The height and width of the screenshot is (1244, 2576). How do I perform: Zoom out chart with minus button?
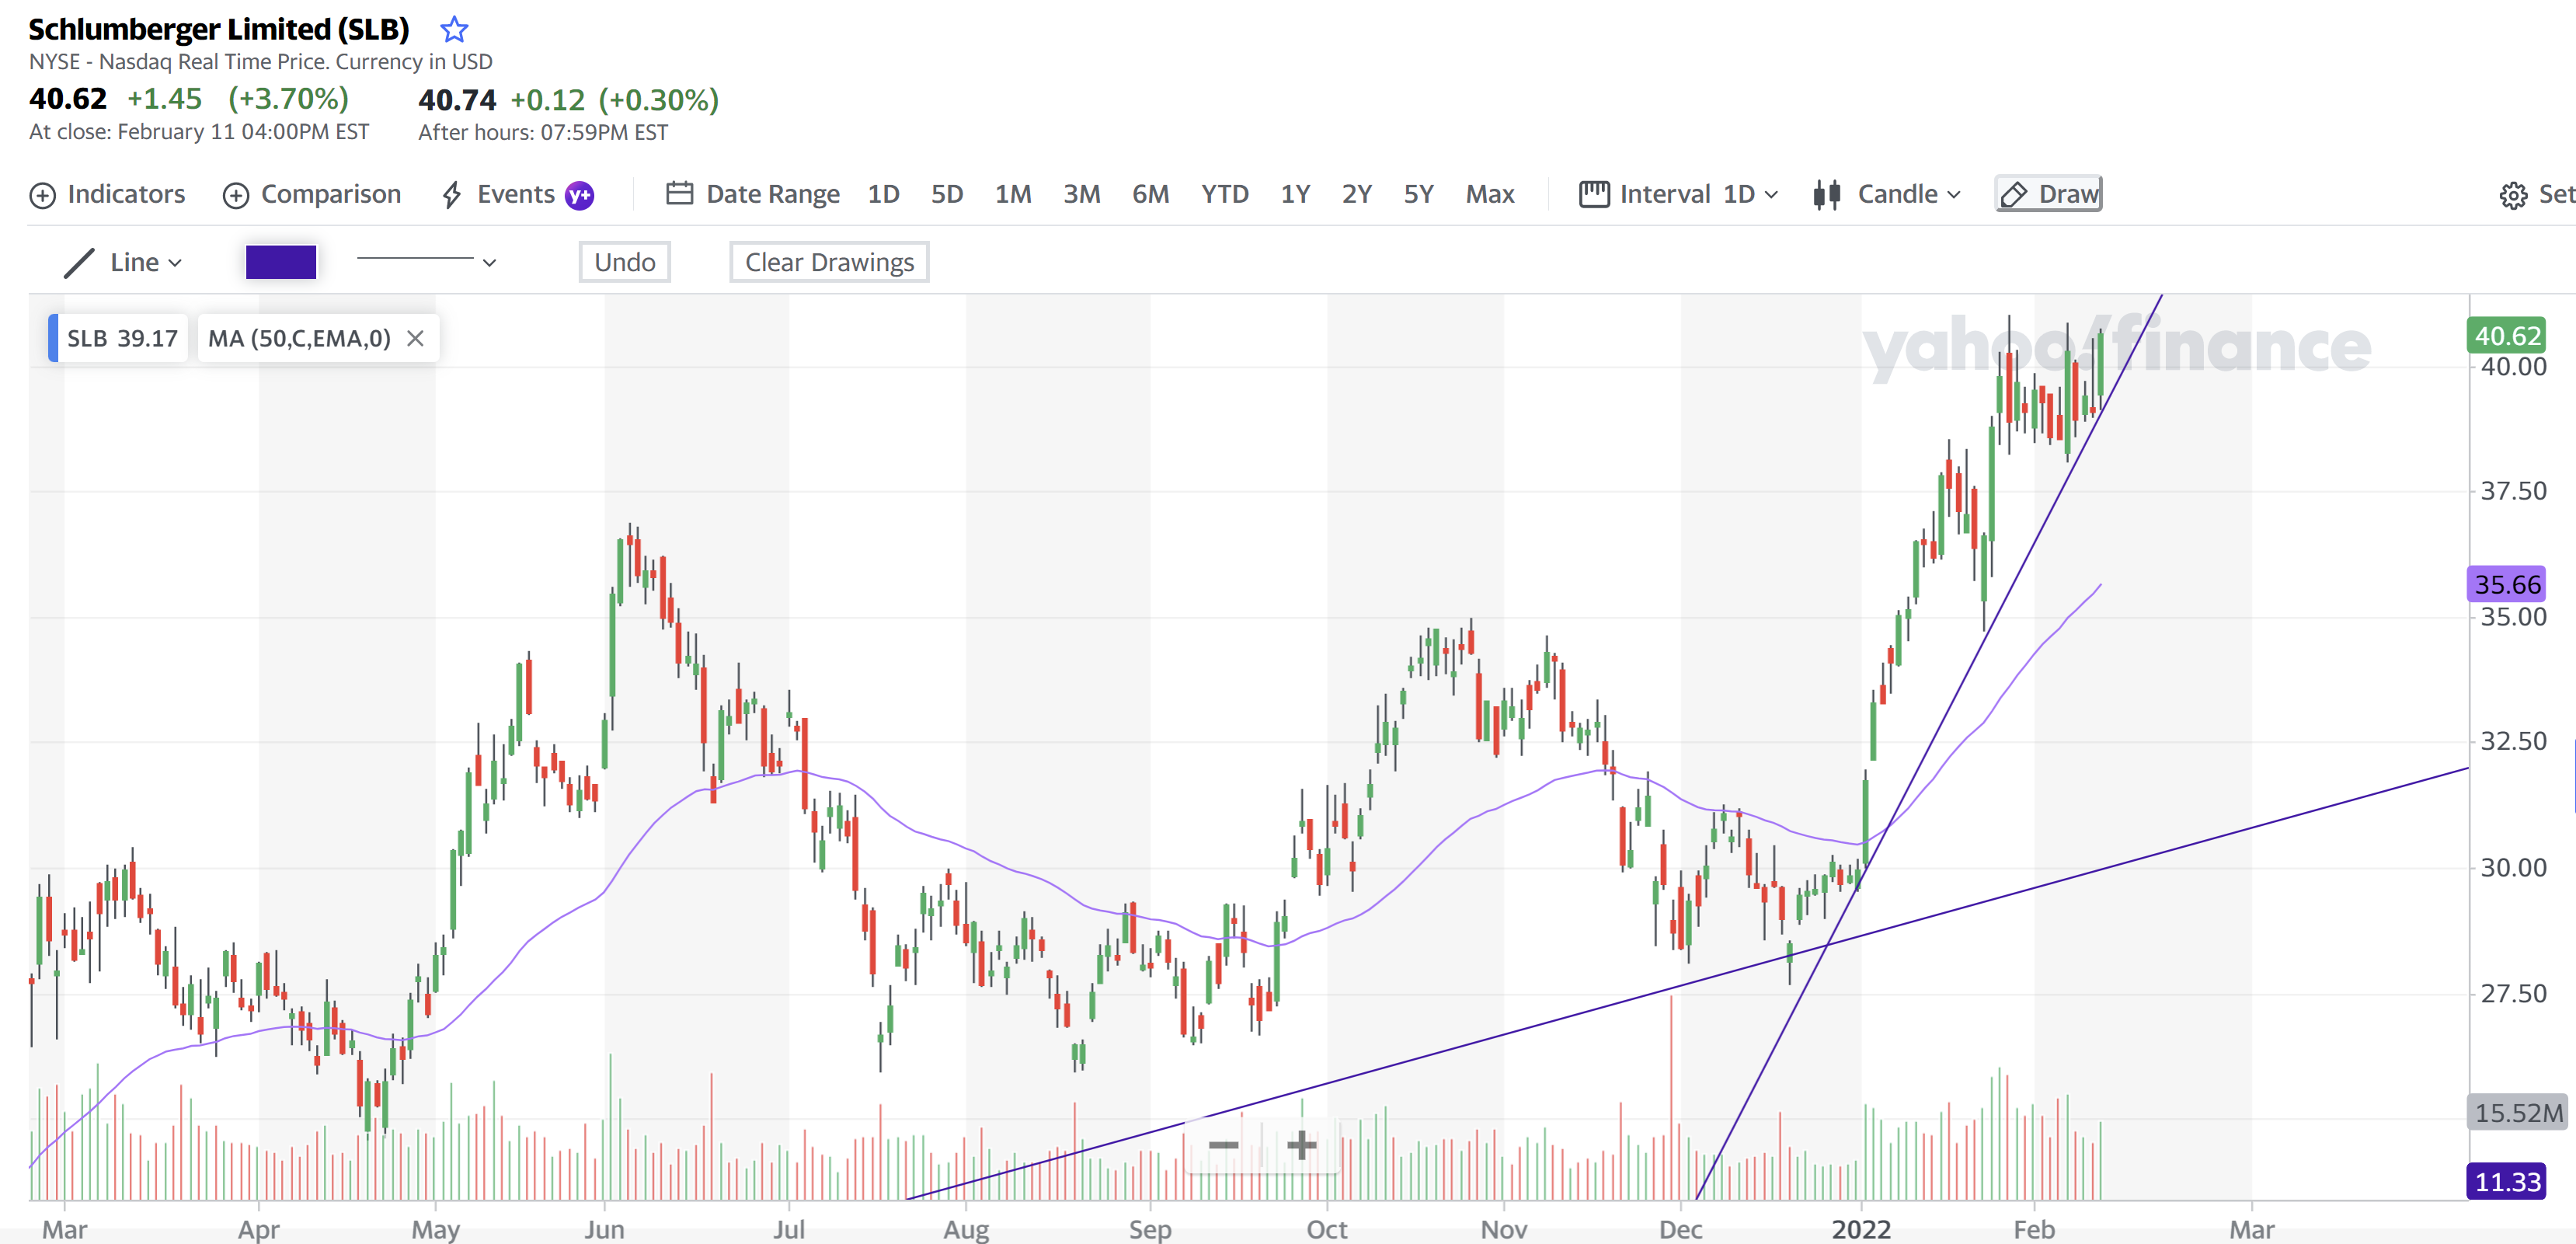pos(1223,1145)
